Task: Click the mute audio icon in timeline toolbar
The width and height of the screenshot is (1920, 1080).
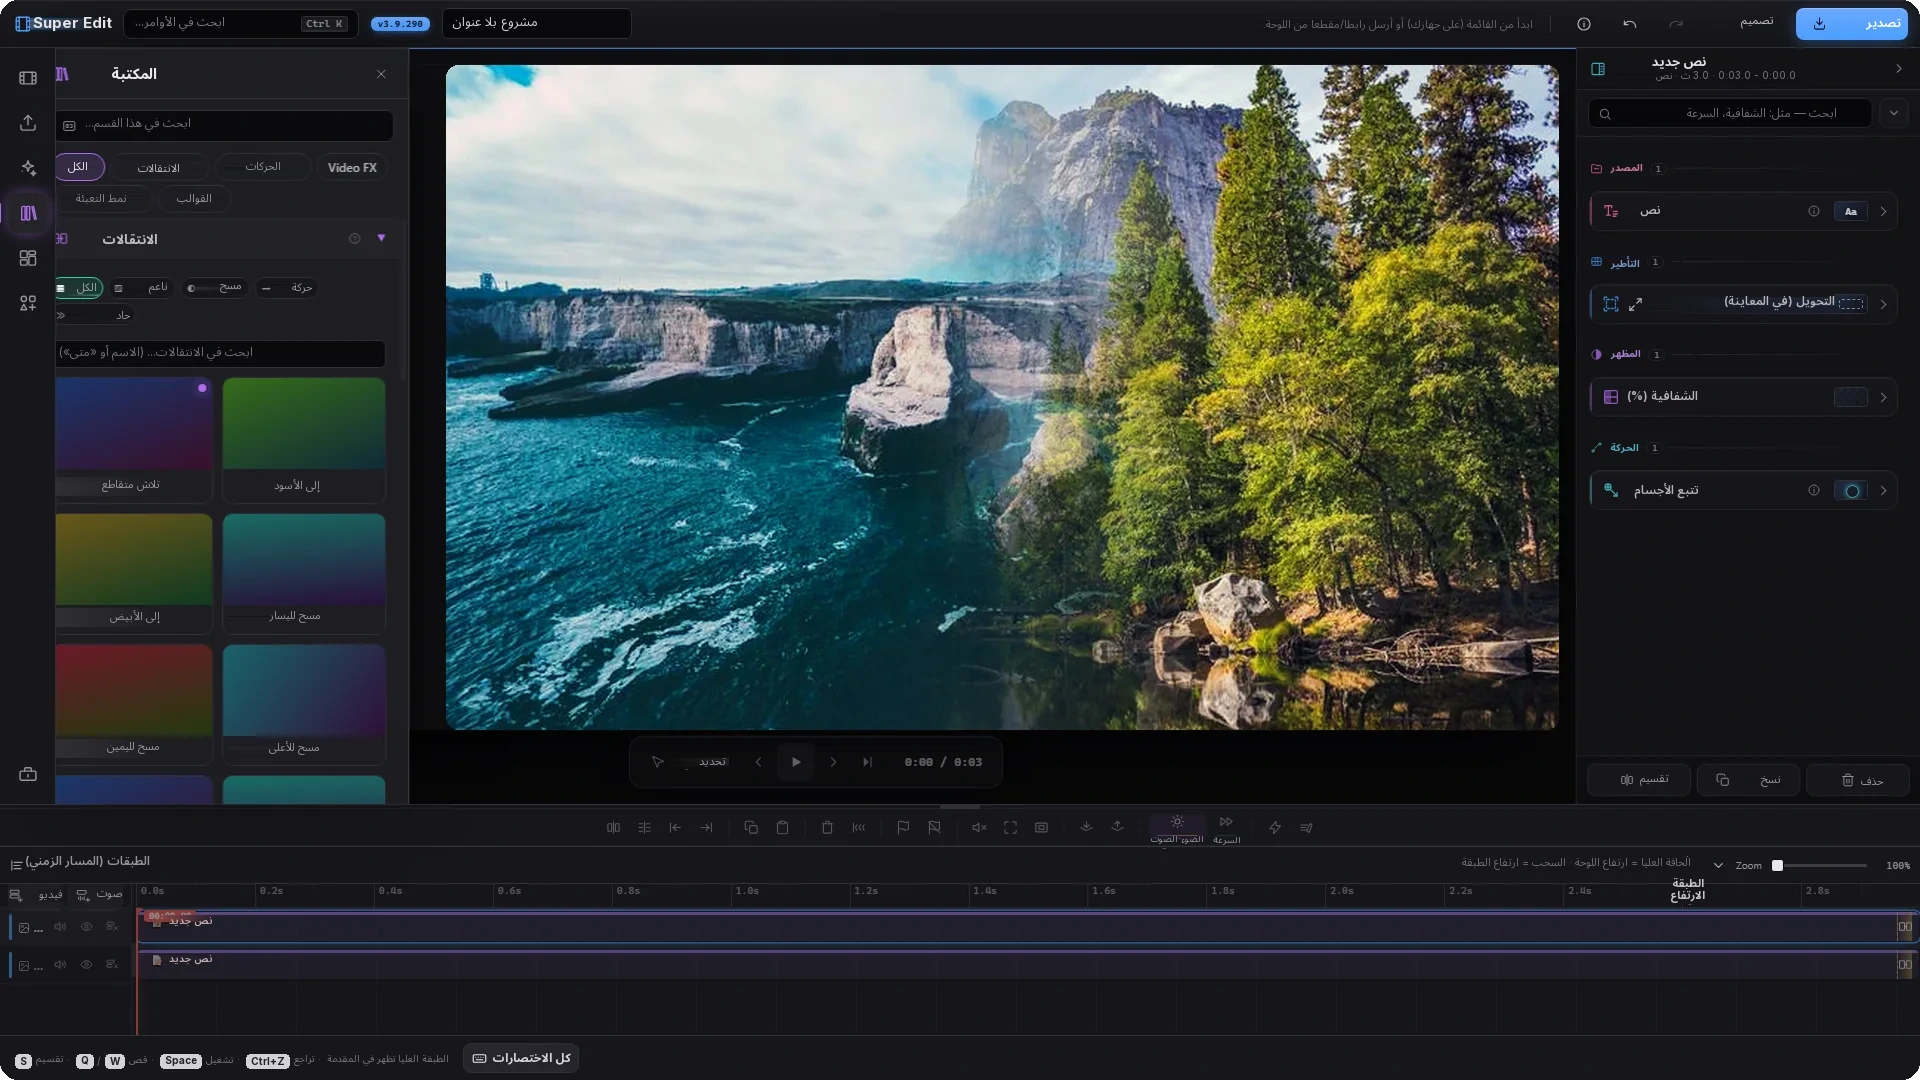Action: tap(979, 828)
